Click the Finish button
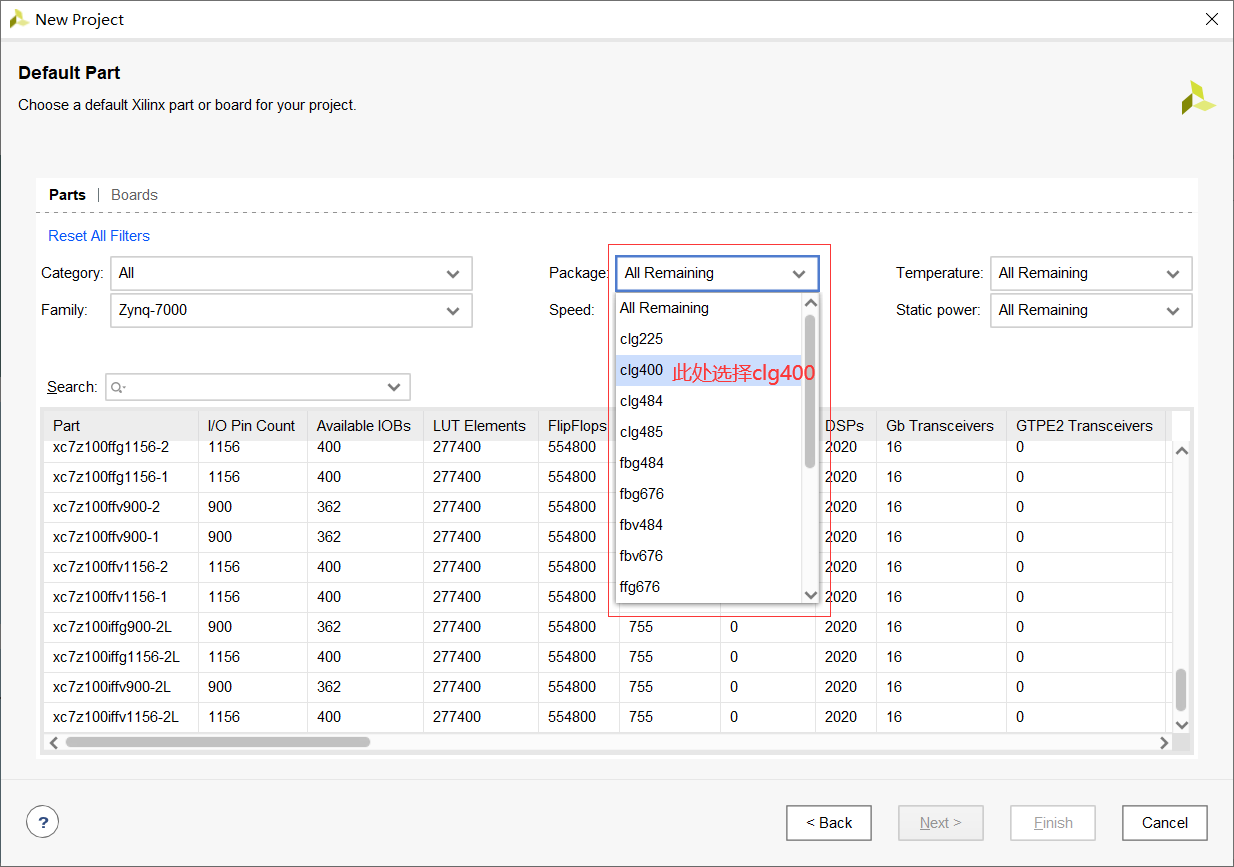This screenshot has width=1234, height=867. (1053, 823)
